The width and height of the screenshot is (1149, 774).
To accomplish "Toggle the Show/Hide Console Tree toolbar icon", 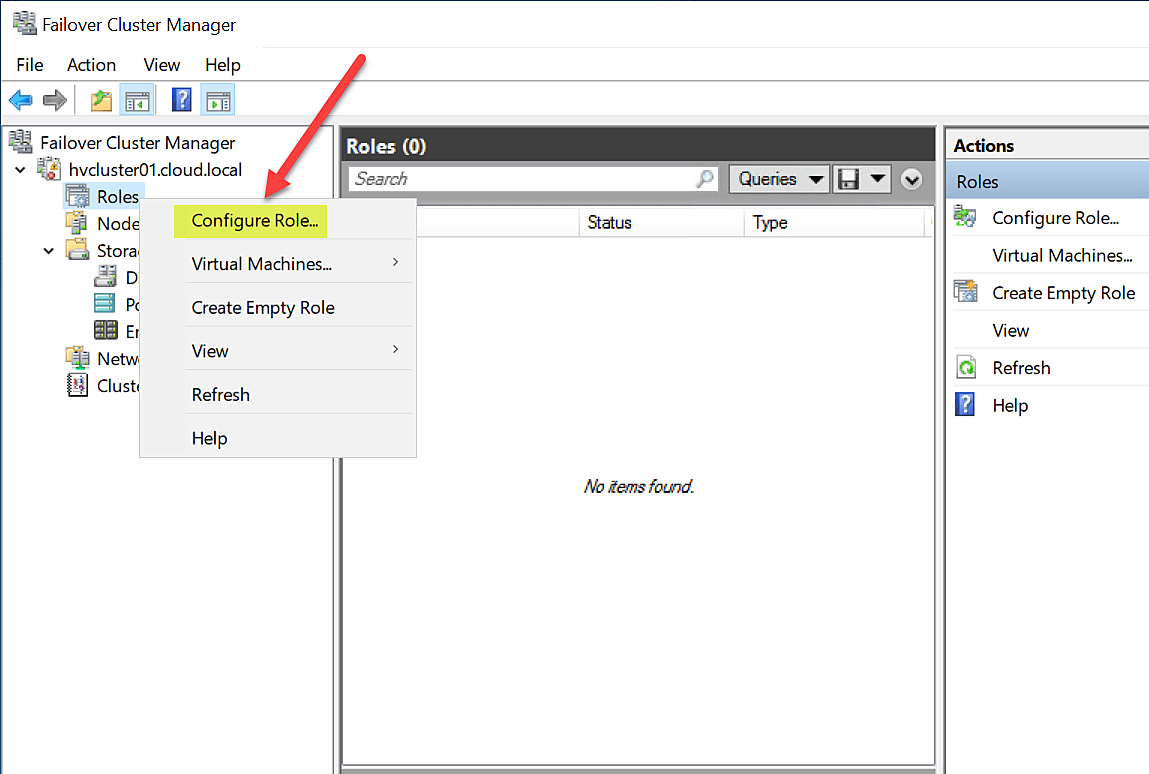I will 137,100.
